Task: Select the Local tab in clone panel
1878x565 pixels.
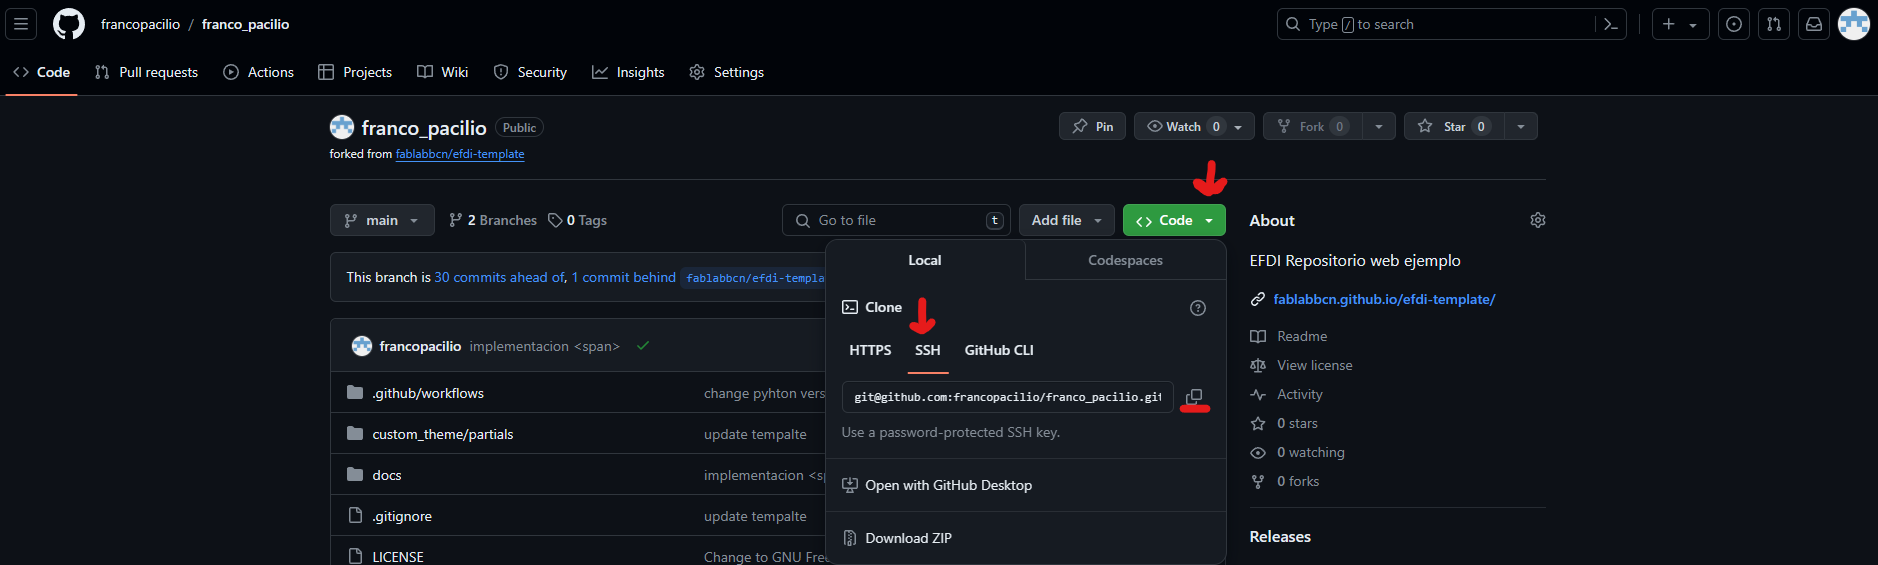Action: coord(925,260)
